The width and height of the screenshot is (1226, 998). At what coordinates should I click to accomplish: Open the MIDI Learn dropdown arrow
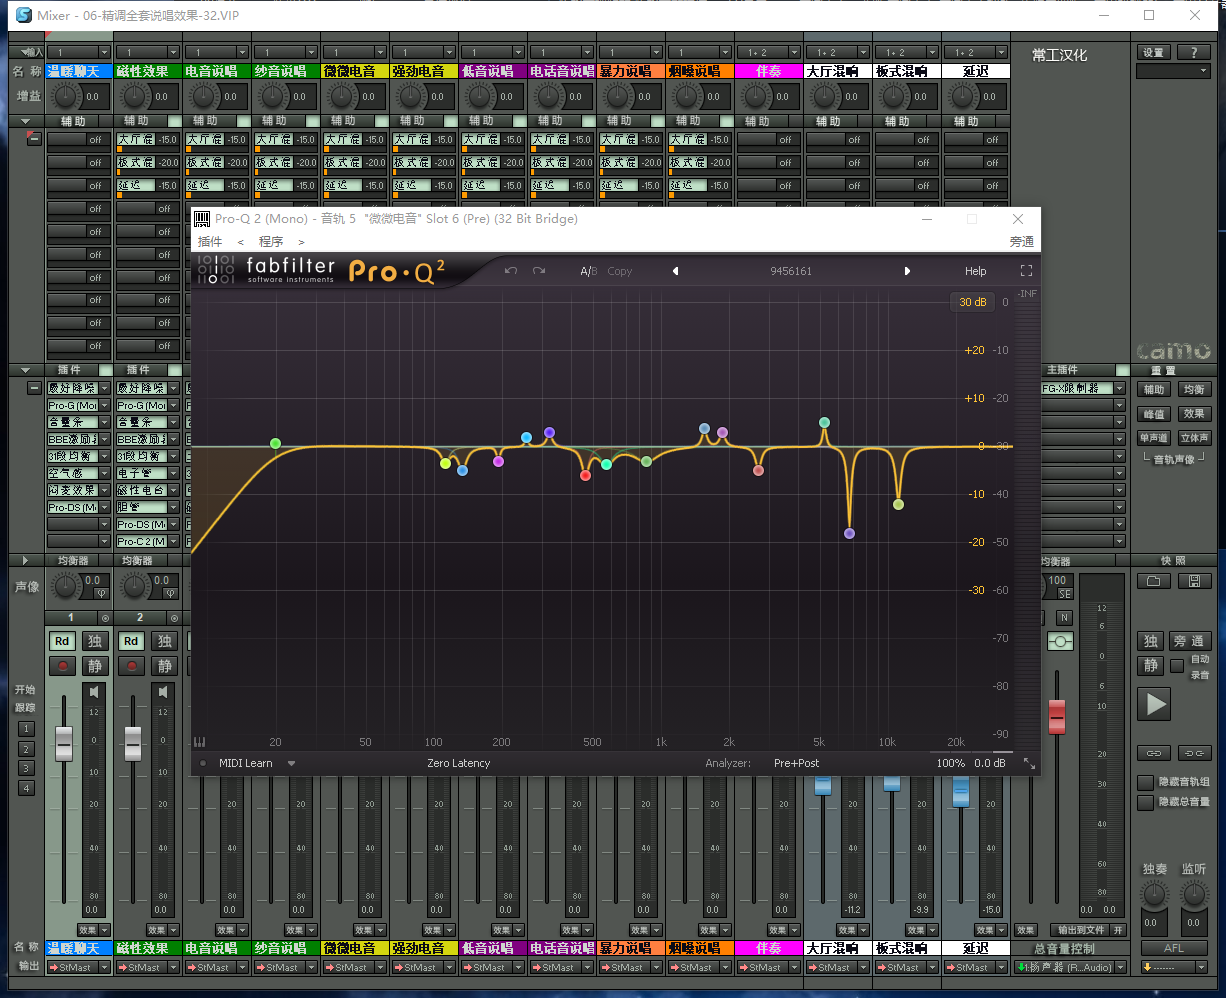click(x=291, y=763)
